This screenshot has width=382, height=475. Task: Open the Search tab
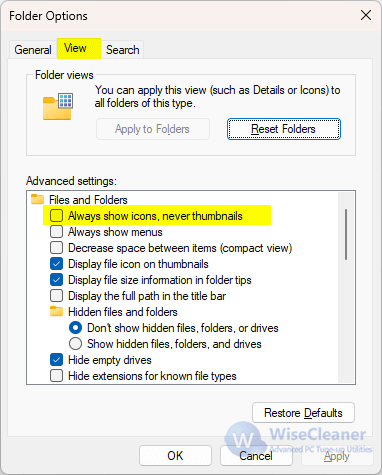tap(122, 50)
